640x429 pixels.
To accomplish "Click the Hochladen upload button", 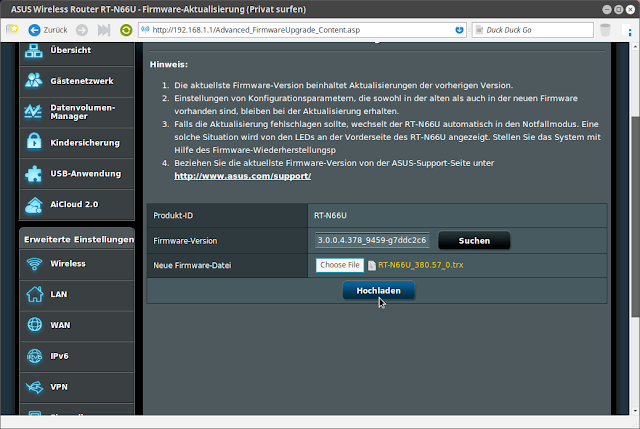I will [378, 291].
